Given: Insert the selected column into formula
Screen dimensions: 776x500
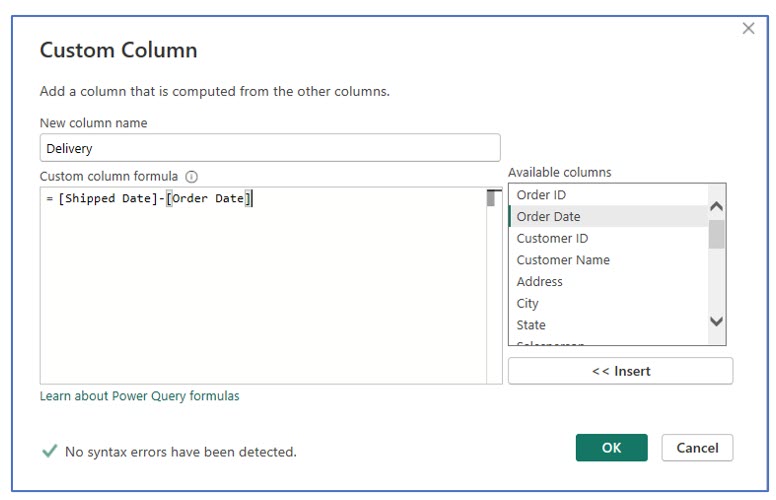Looking at the screenshot, I should click(x=621, y=371).
